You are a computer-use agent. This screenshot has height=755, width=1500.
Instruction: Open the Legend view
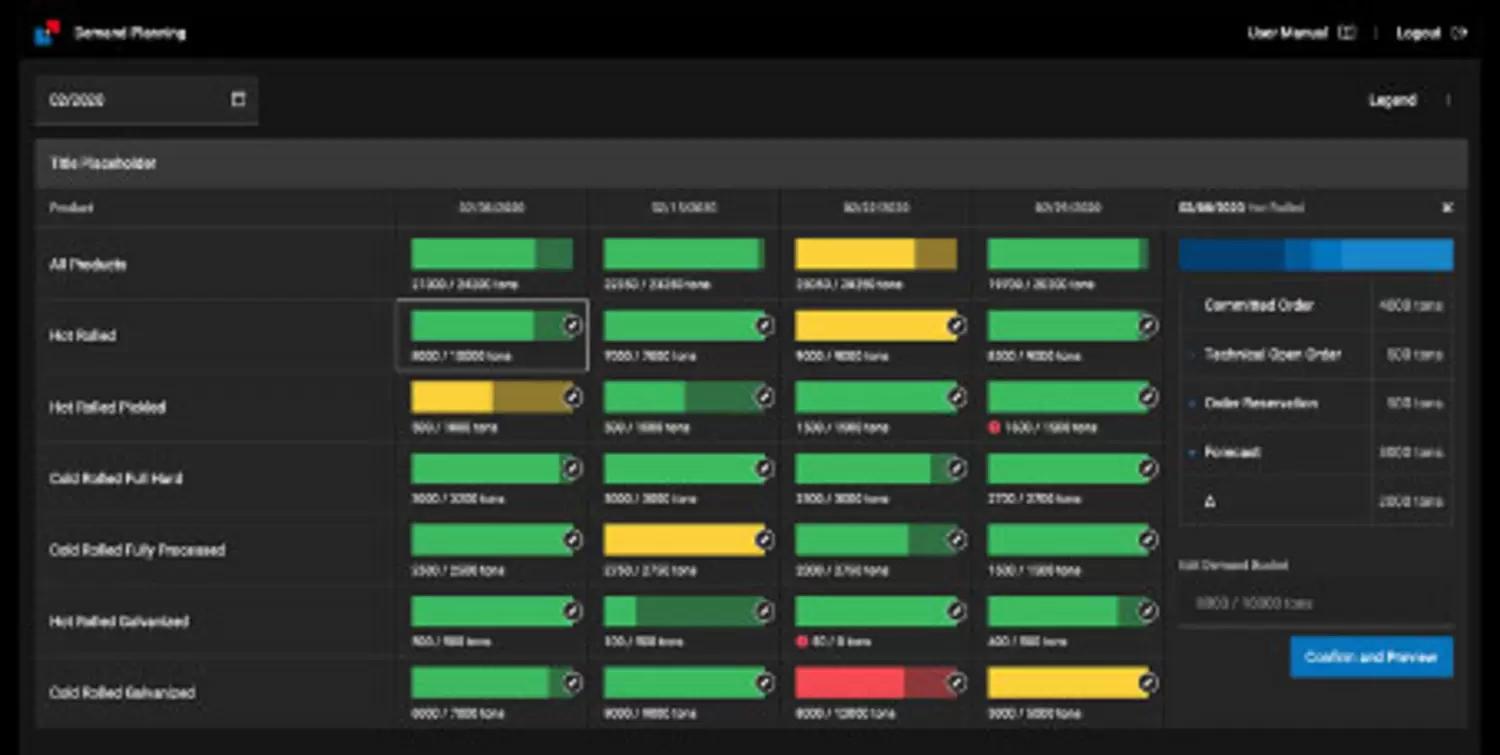pyautogui.click(x=1392, y=100)
